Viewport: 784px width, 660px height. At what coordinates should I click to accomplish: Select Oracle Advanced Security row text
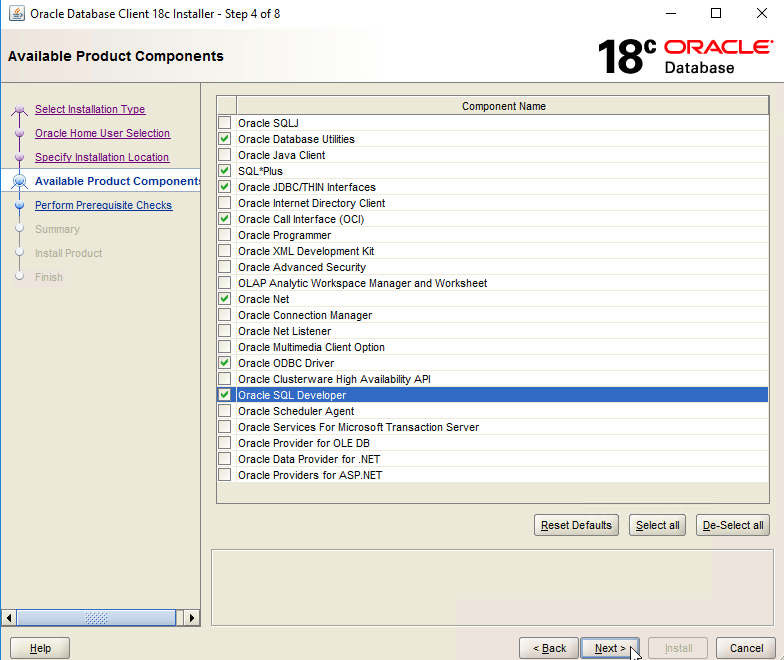302,267
